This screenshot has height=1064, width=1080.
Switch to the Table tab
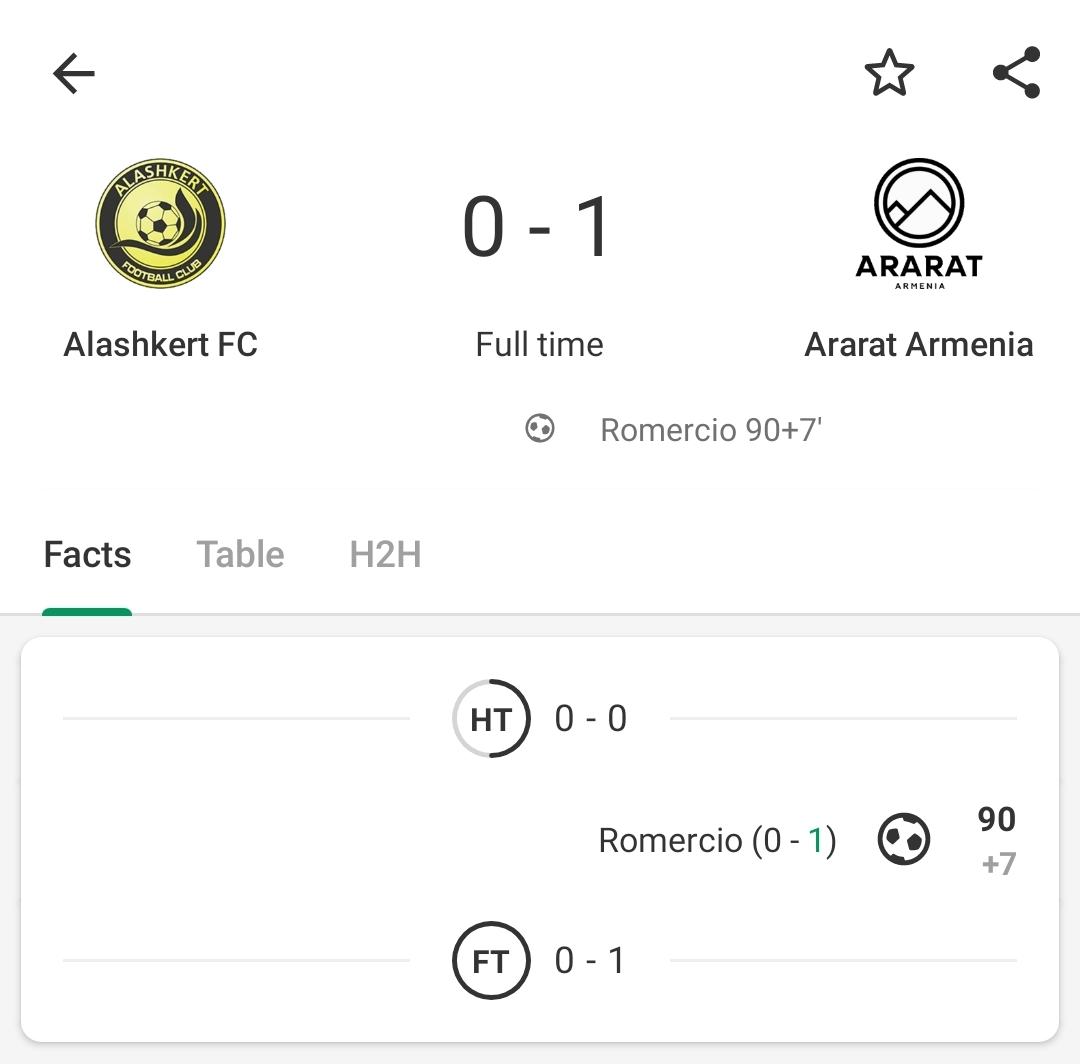pyautogui.click(x=240, y=554)
